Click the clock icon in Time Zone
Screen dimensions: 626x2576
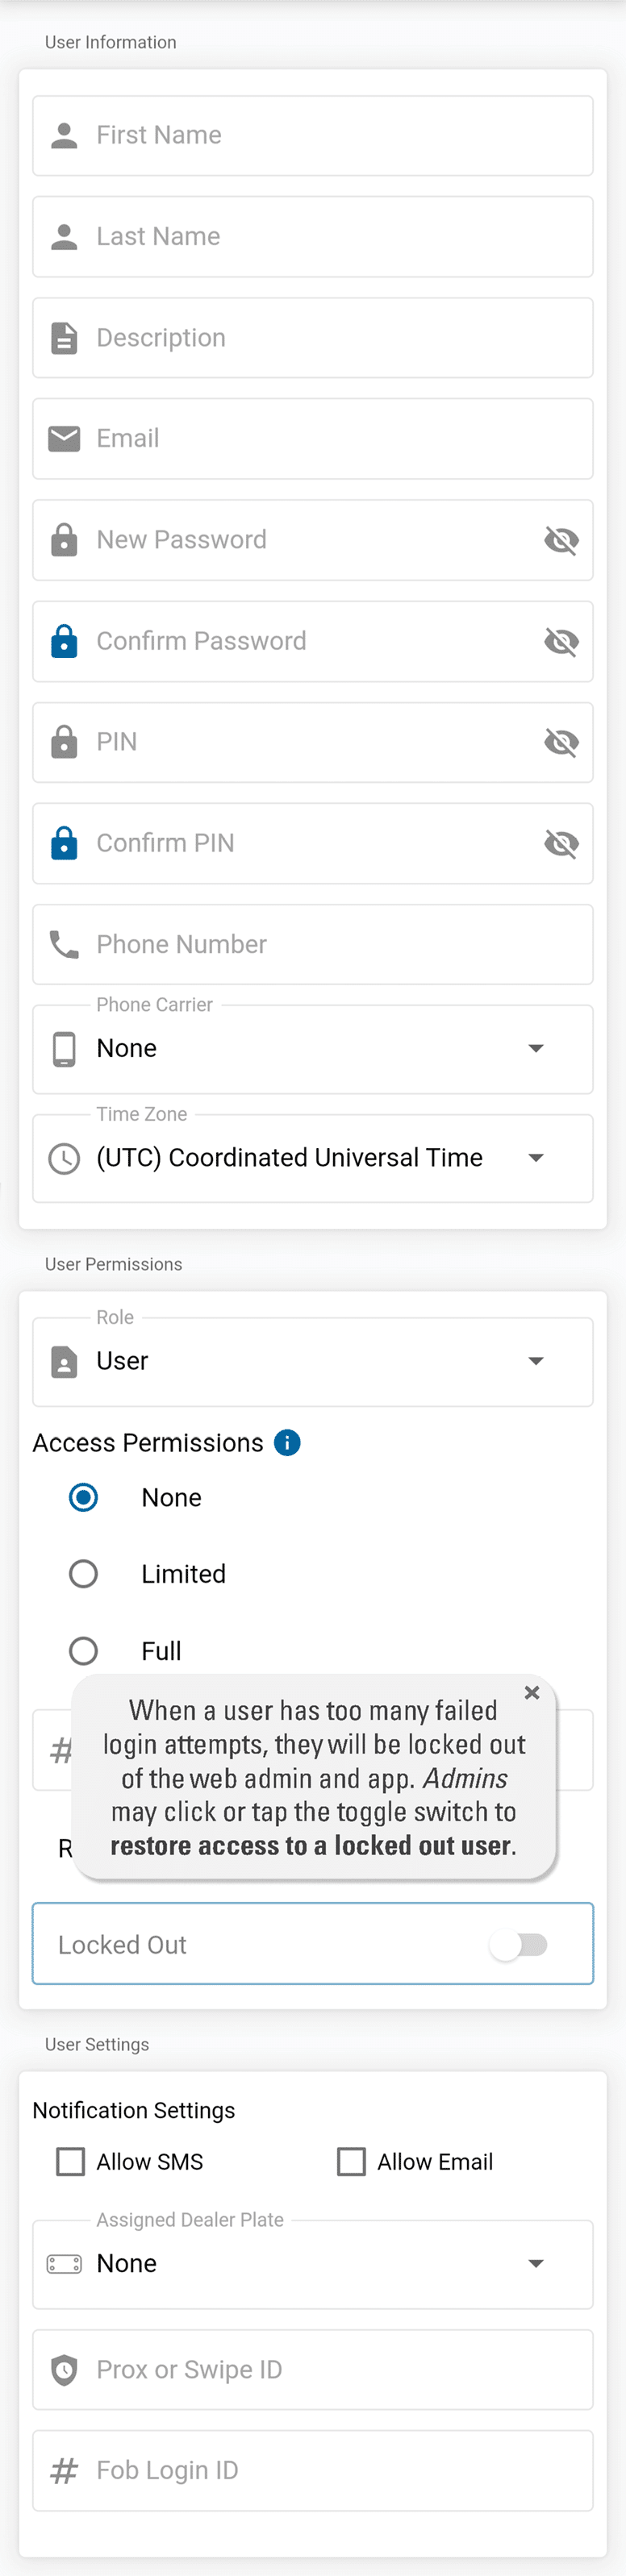tap(64, 1158)
